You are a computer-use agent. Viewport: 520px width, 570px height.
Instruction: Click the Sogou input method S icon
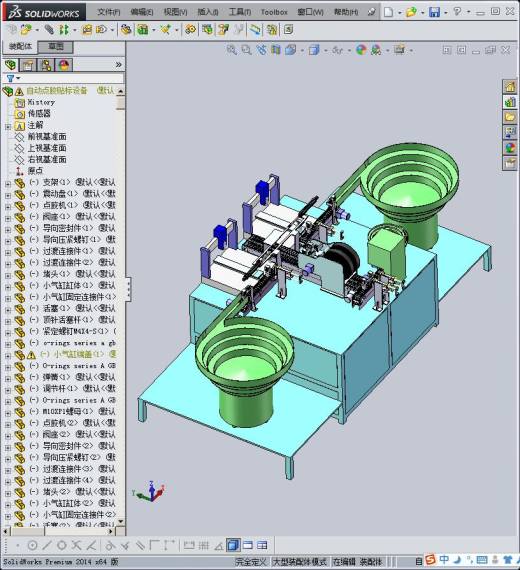coord(430,560)
